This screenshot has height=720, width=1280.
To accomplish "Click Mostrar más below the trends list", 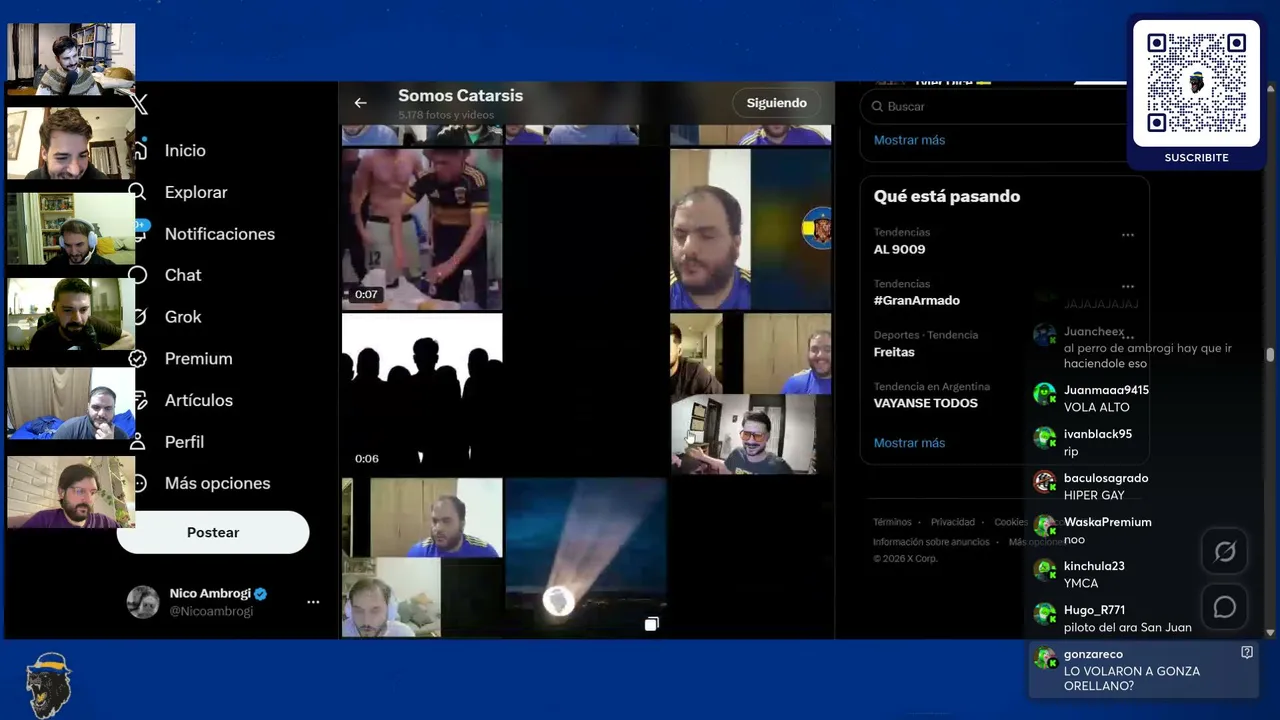I will click(x=909, y=443).
